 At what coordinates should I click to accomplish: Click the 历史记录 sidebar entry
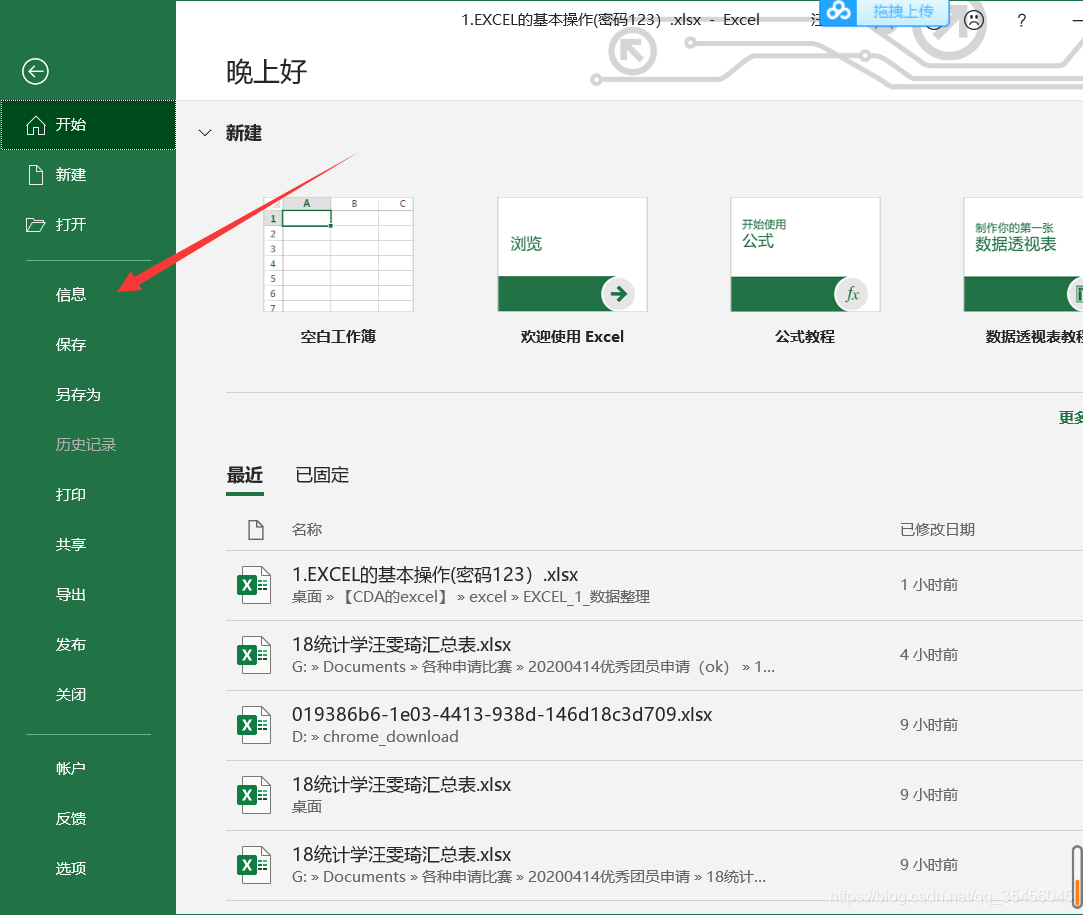coord(88,444)
